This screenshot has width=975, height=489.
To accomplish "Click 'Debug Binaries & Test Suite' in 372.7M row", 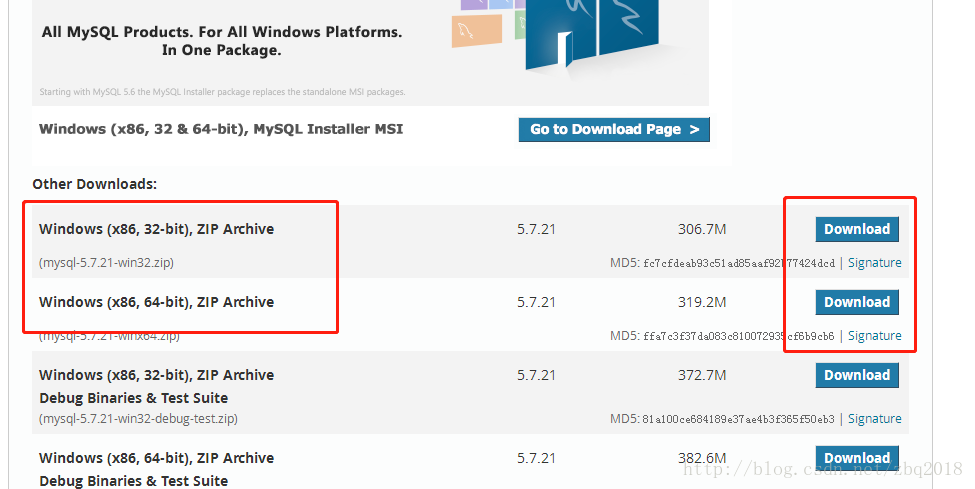I will coord(134,398).
